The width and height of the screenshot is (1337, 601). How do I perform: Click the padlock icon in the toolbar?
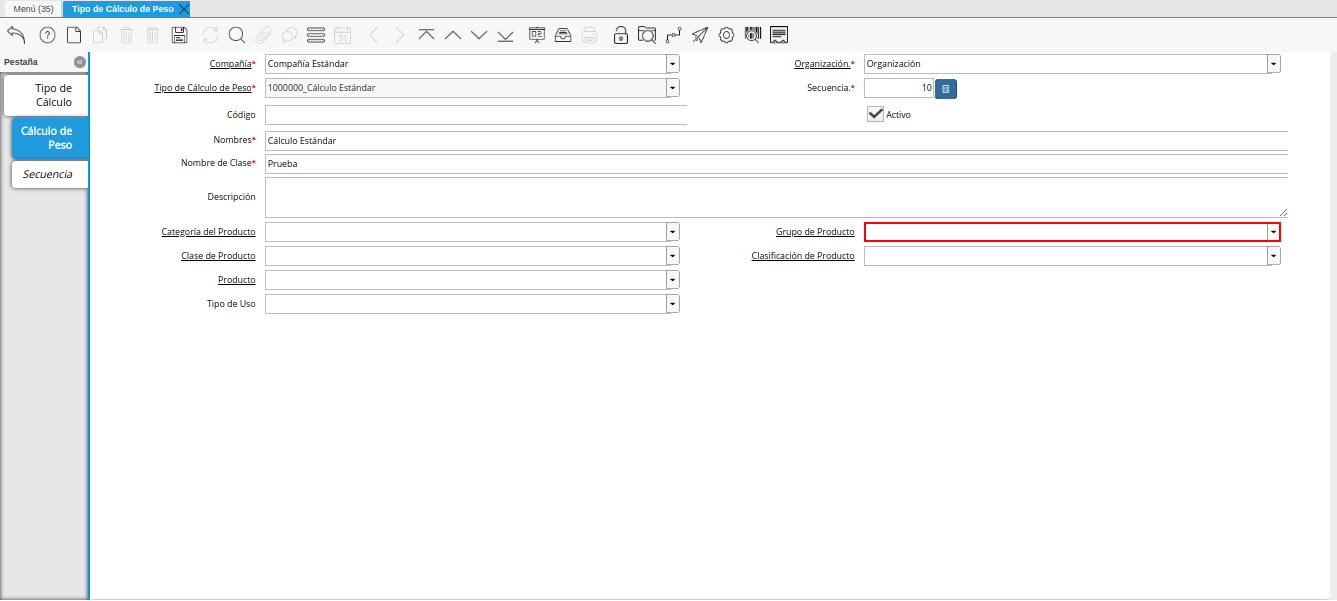pyautogui.click(x=621, y=35)
